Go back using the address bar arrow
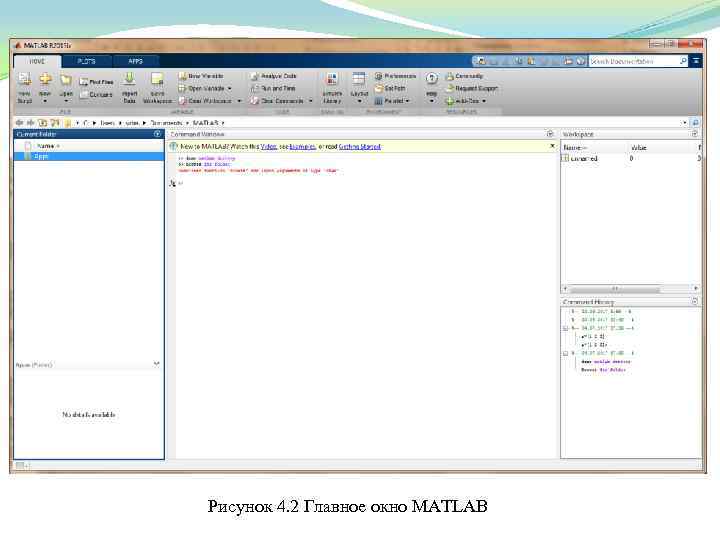Image resolution: width=720 pixels, height=540 pixels. pos(20,123)
